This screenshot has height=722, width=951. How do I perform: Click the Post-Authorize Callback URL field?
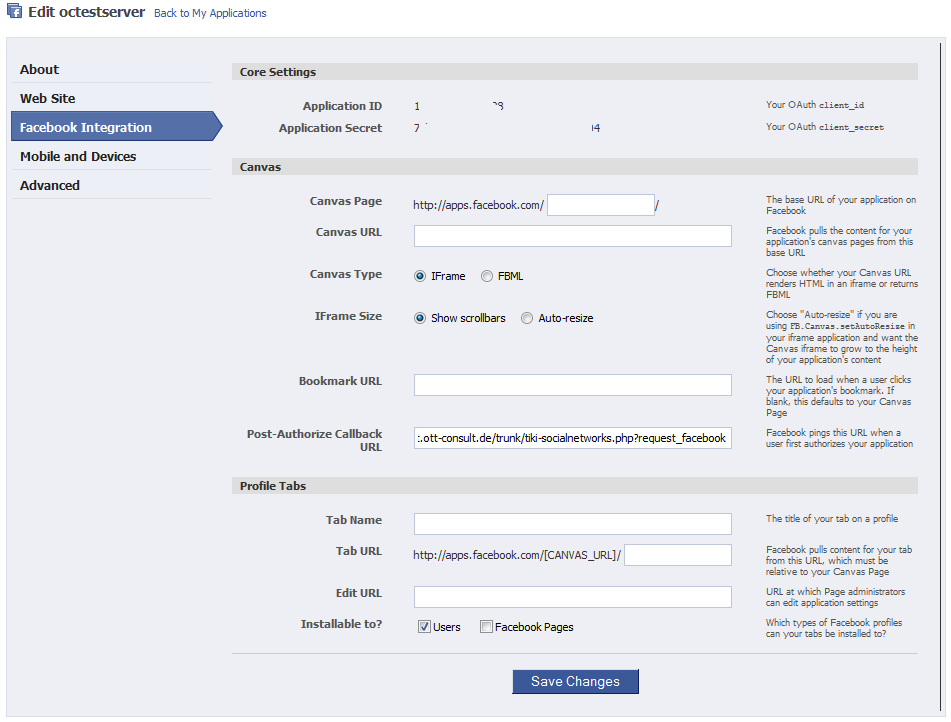click(x=572, y=438)
